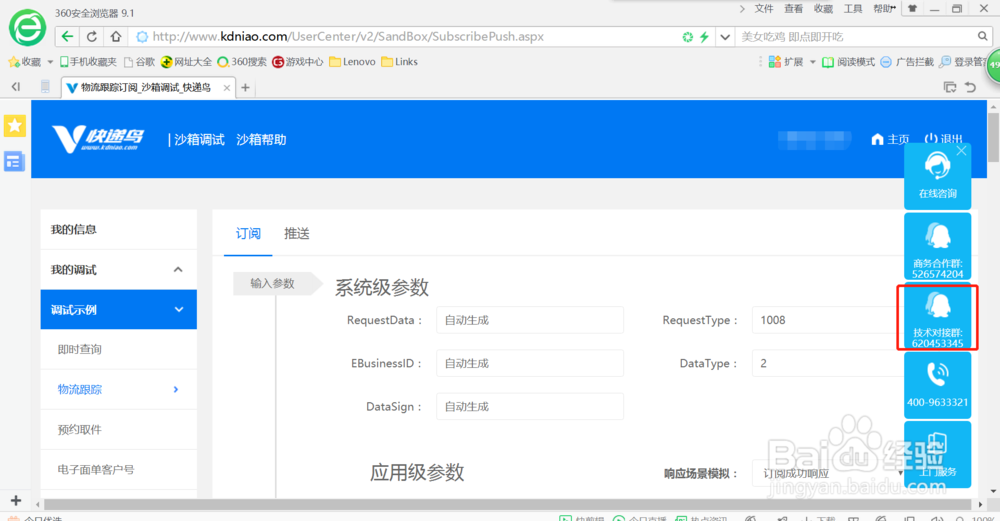Open 游戏中心 bookmark

pos(298,62)
